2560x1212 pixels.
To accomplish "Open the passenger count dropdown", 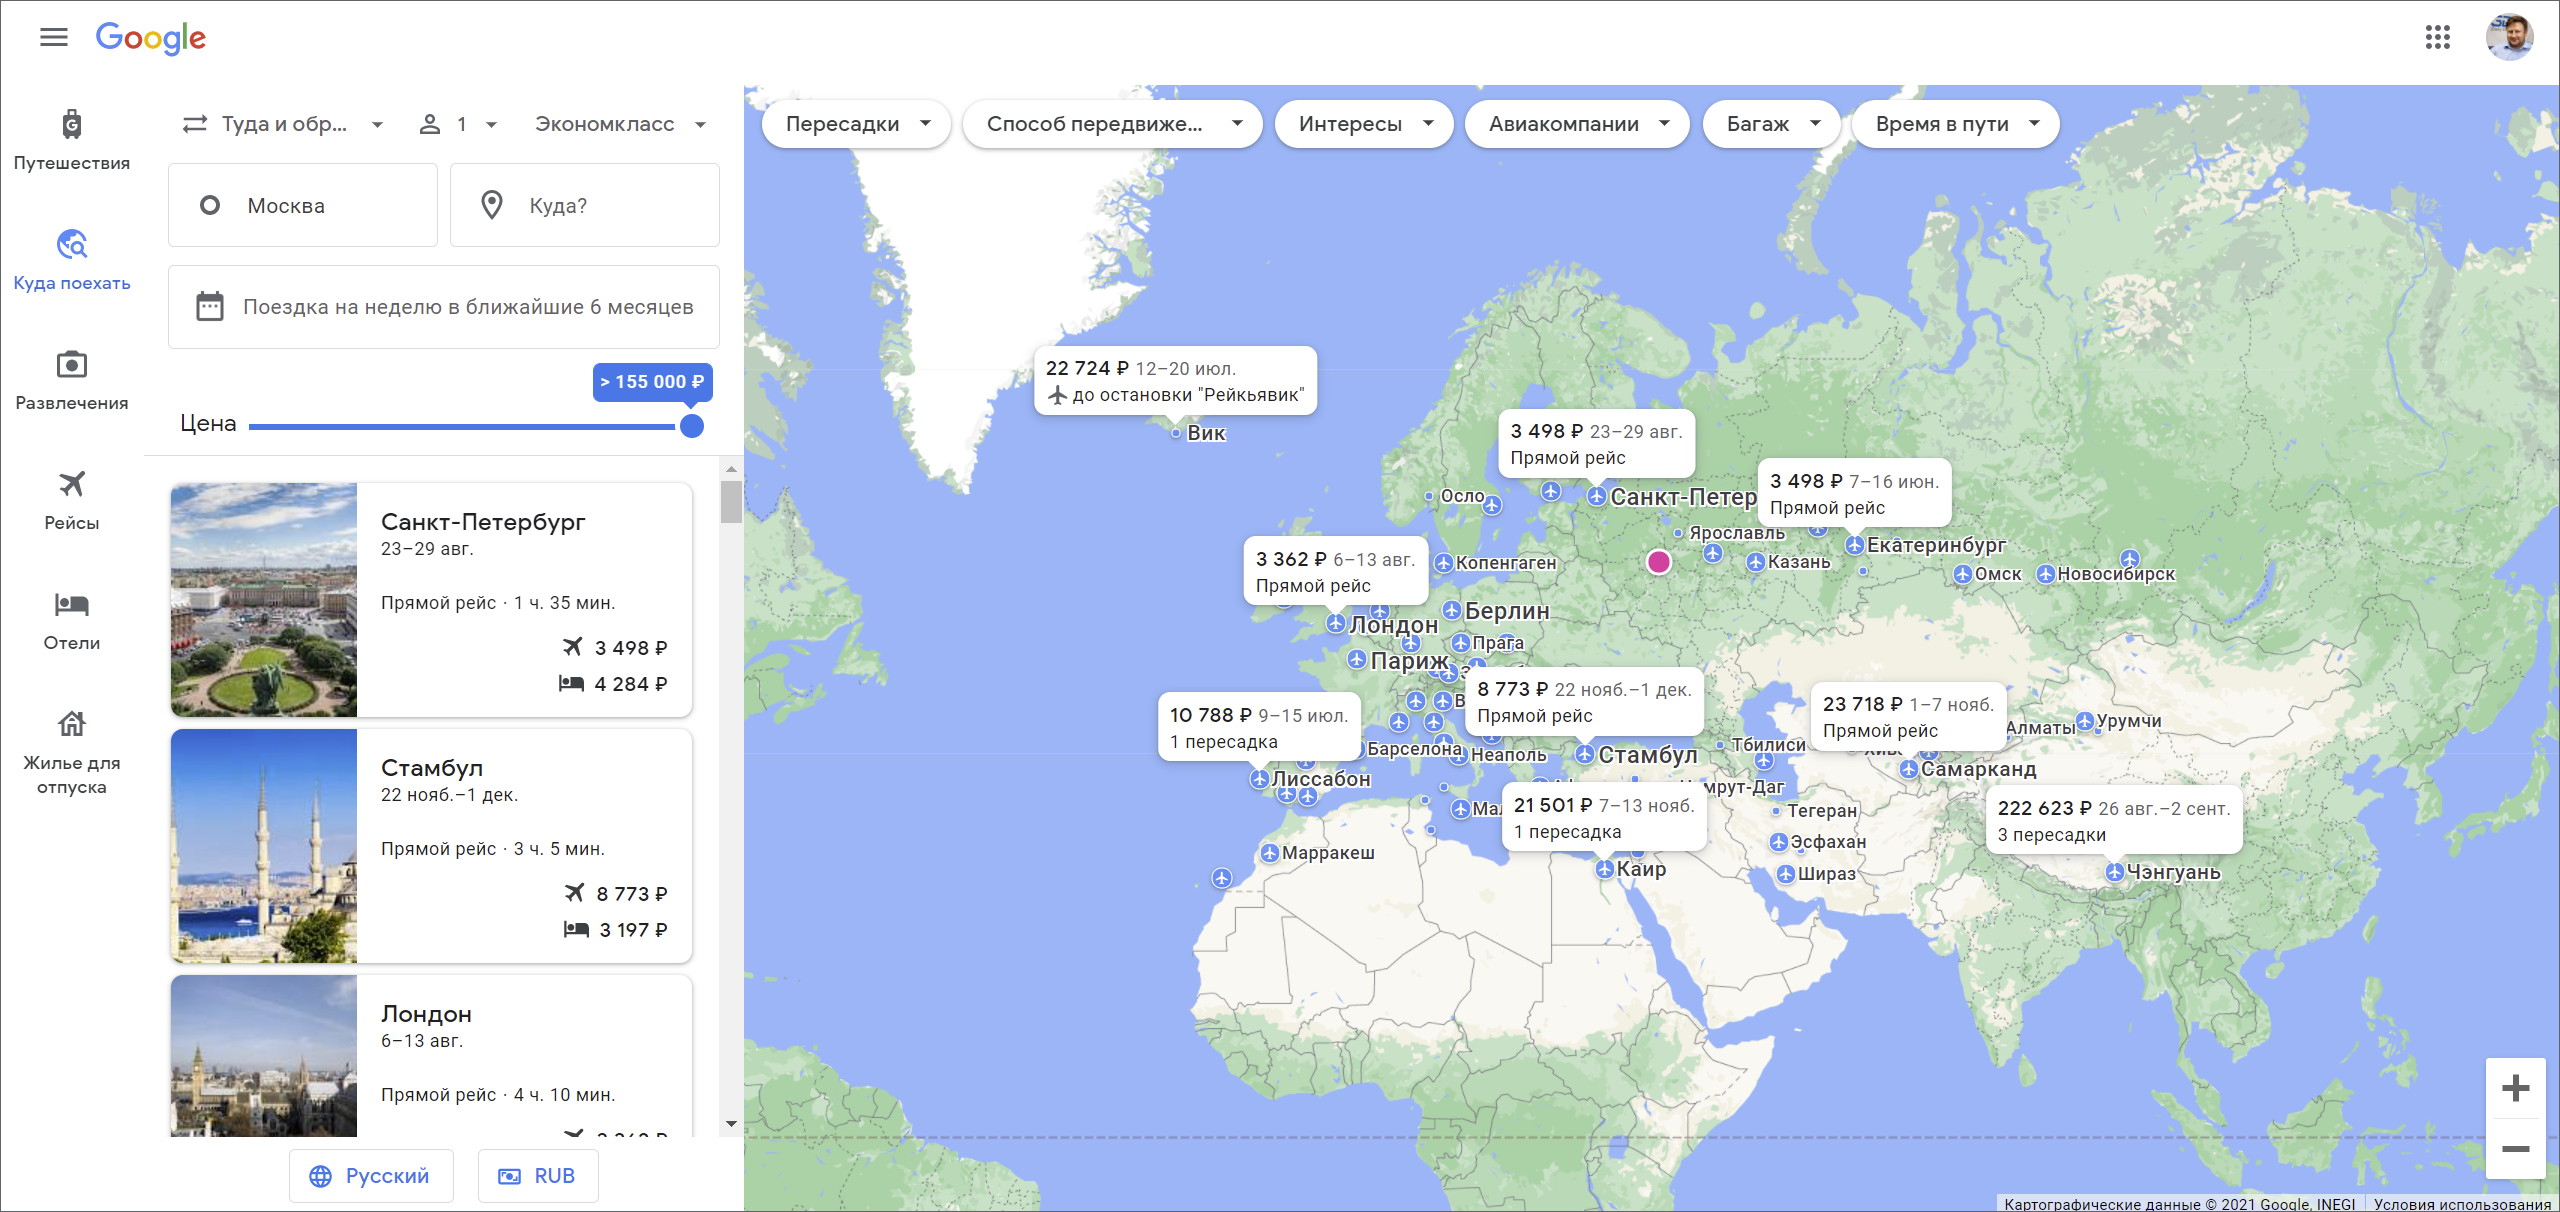I will tap(458, 124).
